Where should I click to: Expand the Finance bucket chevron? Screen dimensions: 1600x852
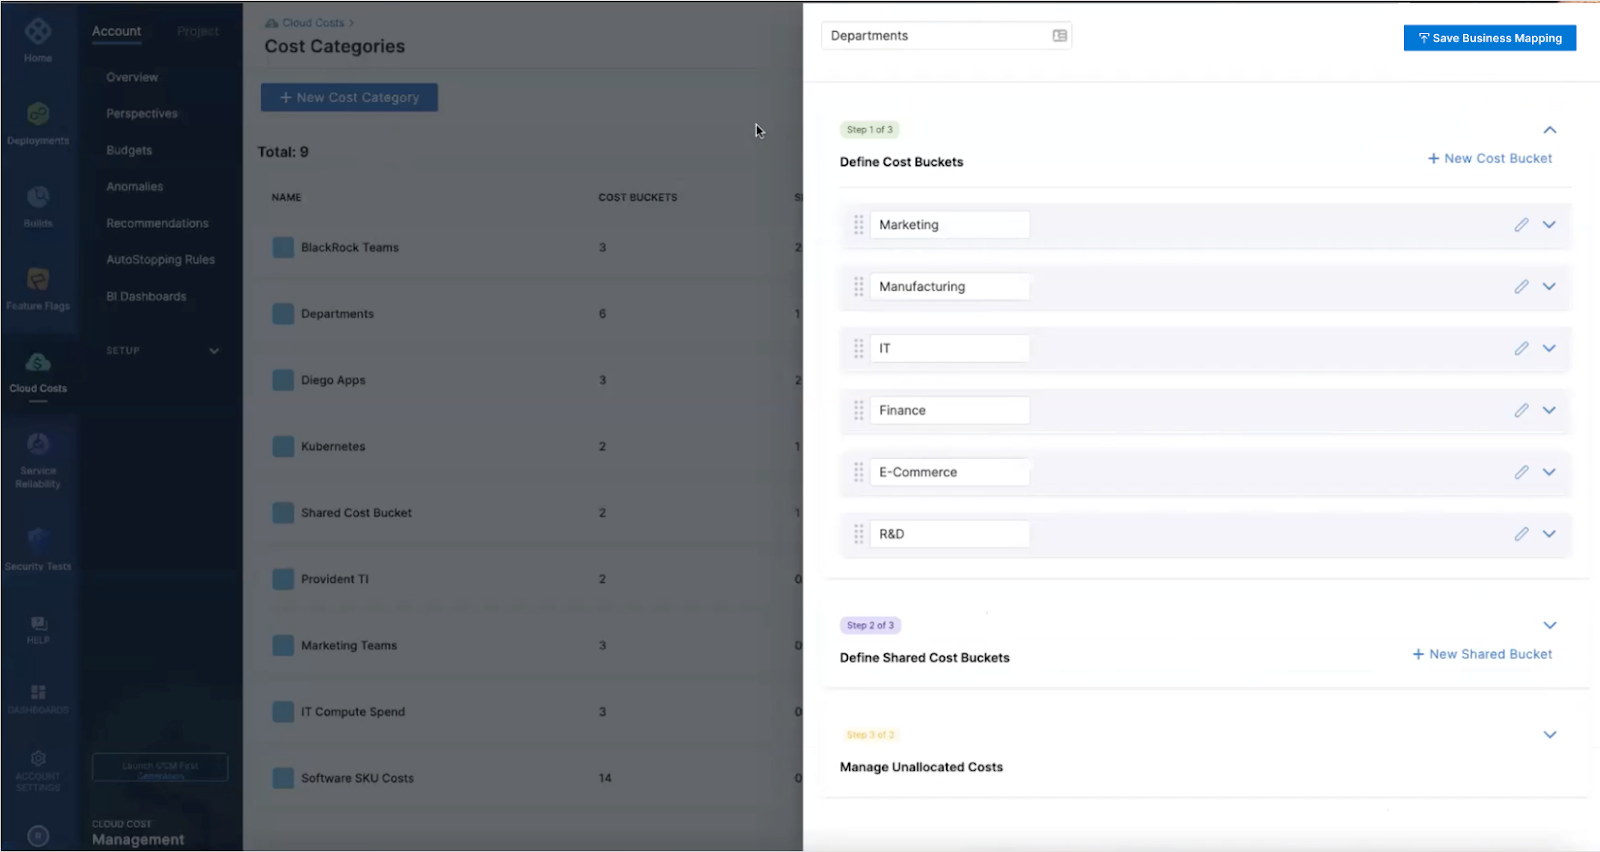click(x=1549, y=411)
